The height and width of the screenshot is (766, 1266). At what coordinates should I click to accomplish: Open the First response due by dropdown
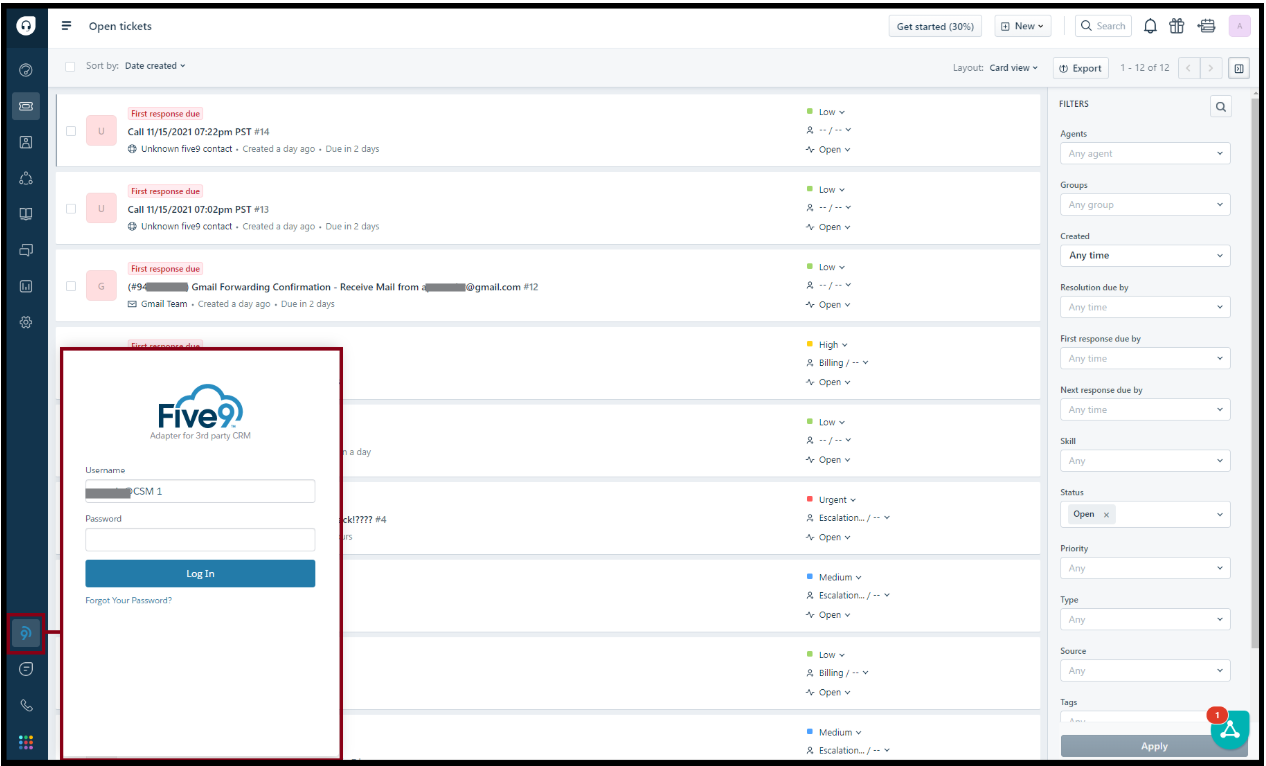click(x=1145, y=358)
